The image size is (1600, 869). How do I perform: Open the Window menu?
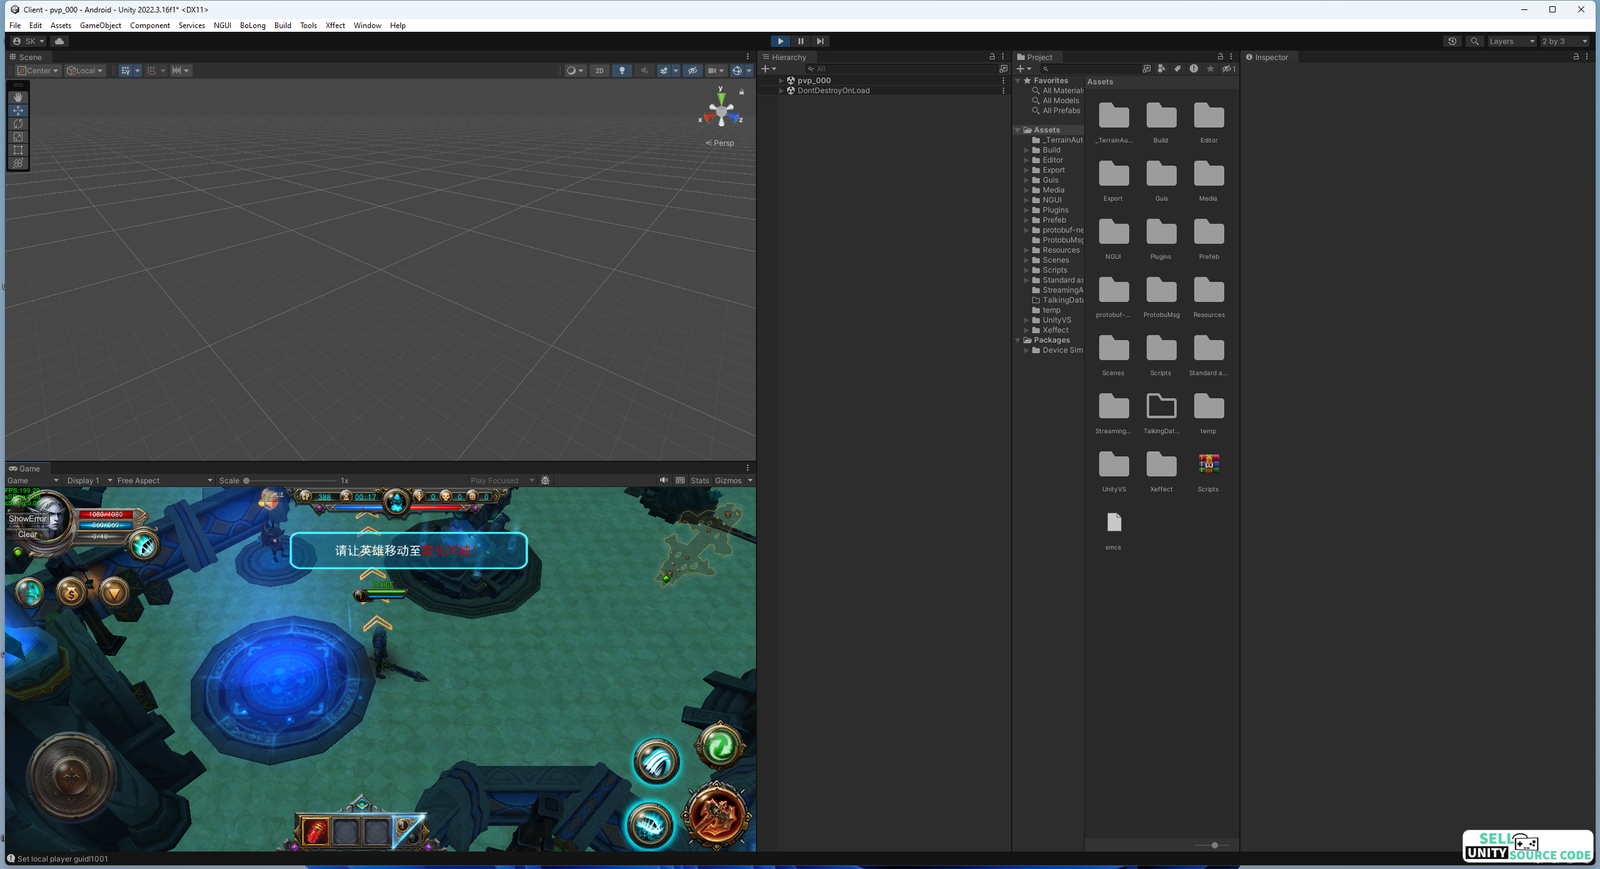coord(368,25)
